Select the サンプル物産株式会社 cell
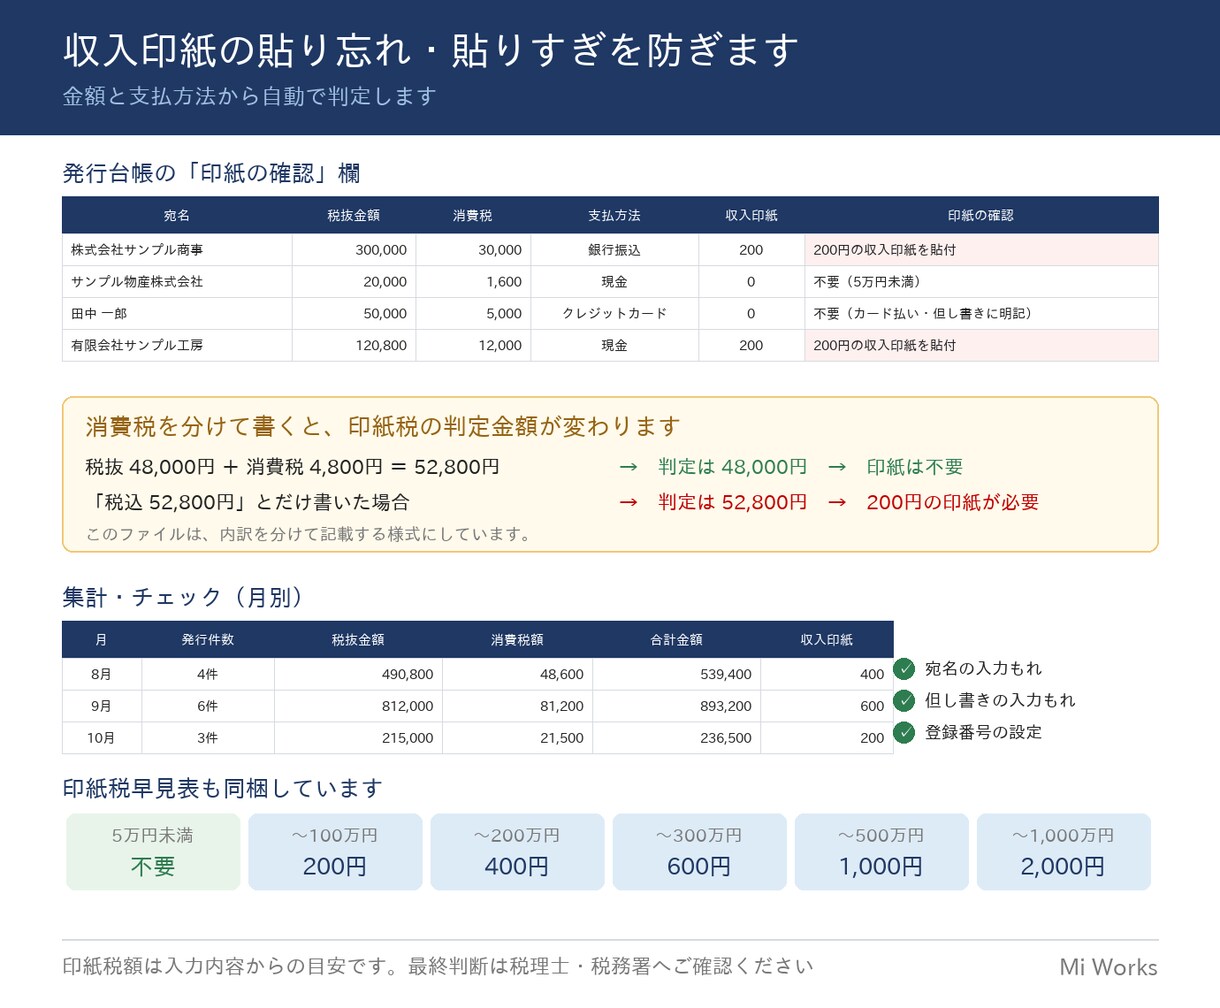The height and width of the screenshot is (1008, 1220). click(x=177, y=282)
